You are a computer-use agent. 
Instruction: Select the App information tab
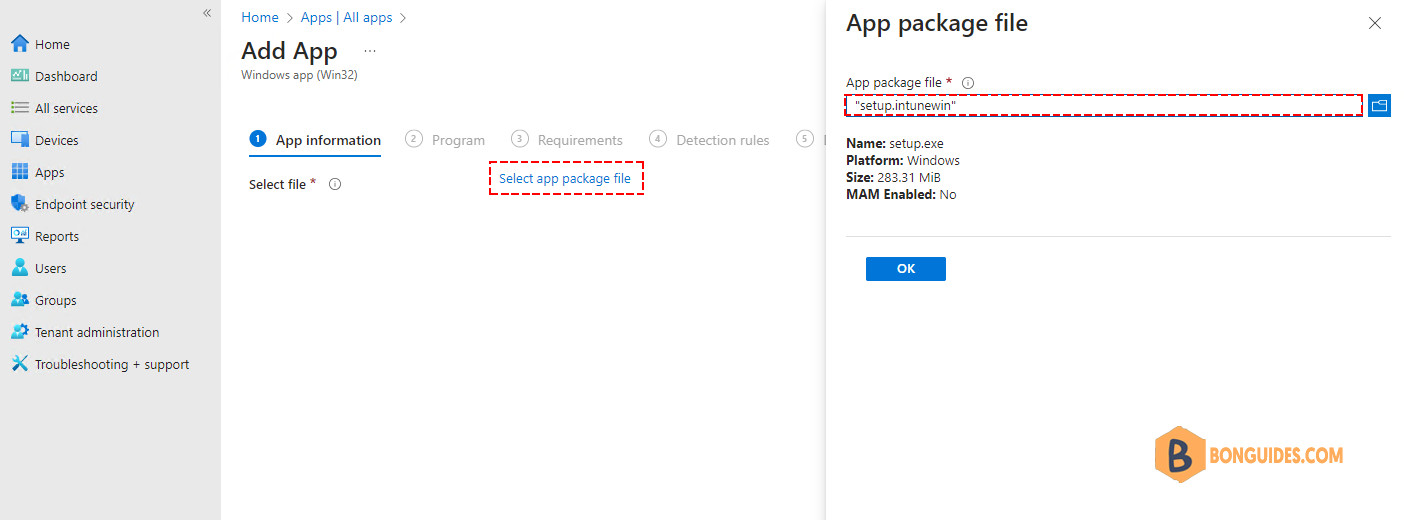click(x=315, y=140)
